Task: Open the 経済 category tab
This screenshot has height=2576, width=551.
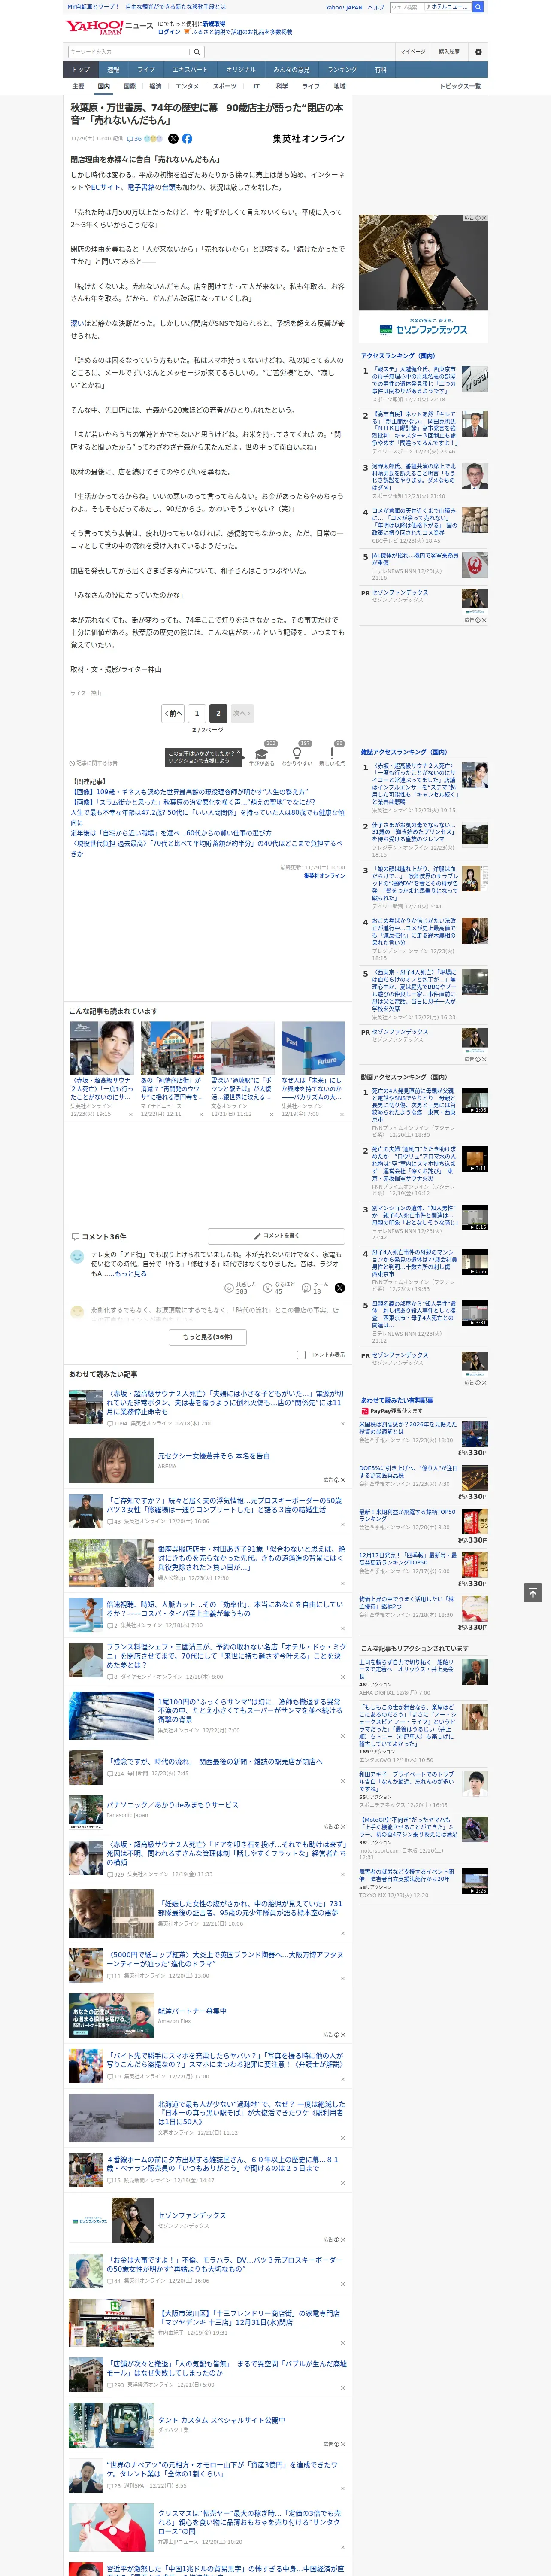Action: click(x=155, y=86)
